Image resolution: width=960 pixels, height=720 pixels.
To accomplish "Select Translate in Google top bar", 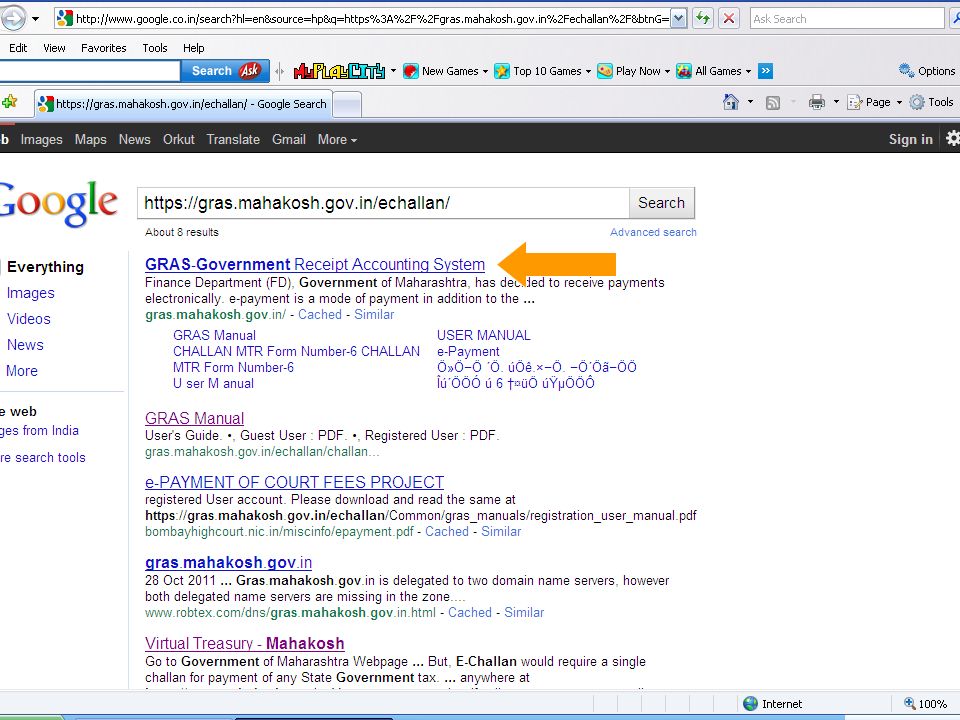I will (233, 140).
